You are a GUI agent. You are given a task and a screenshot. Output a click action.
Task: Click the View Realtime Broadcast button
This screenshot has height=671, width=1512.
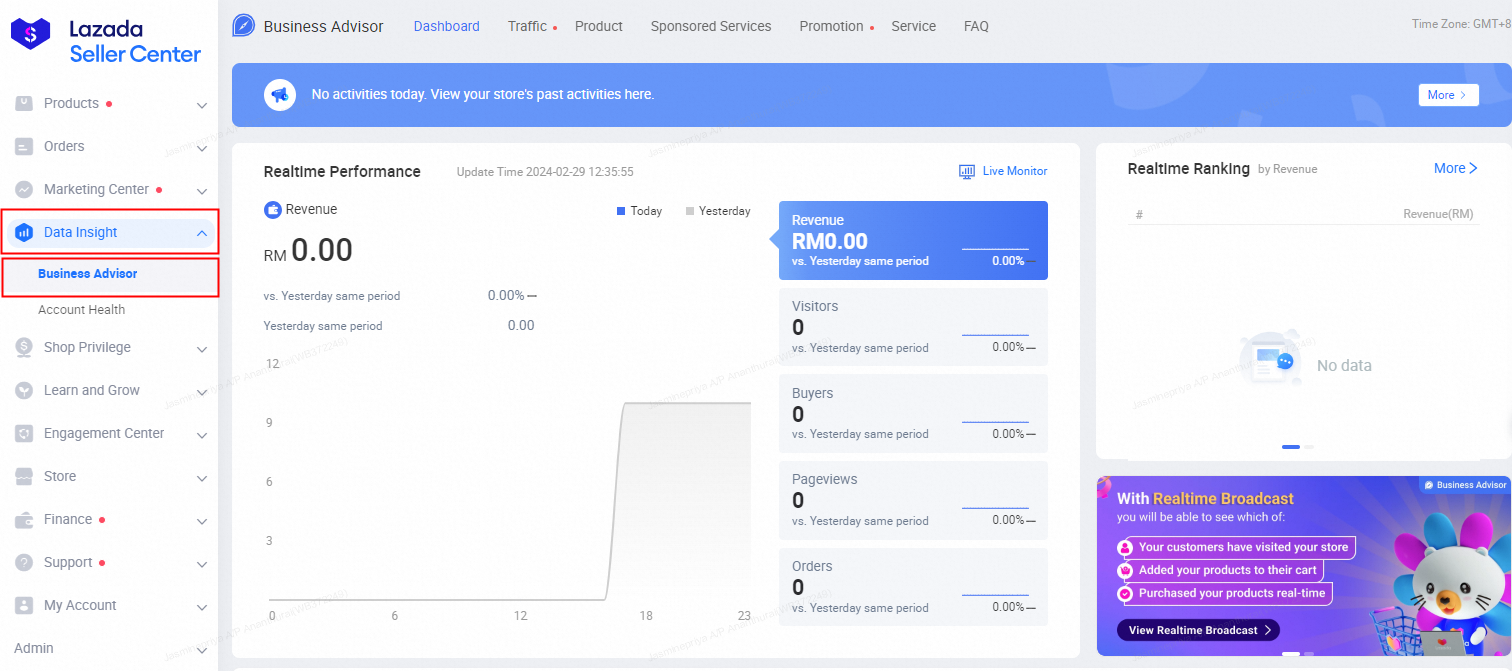(x=1197, y=630)
